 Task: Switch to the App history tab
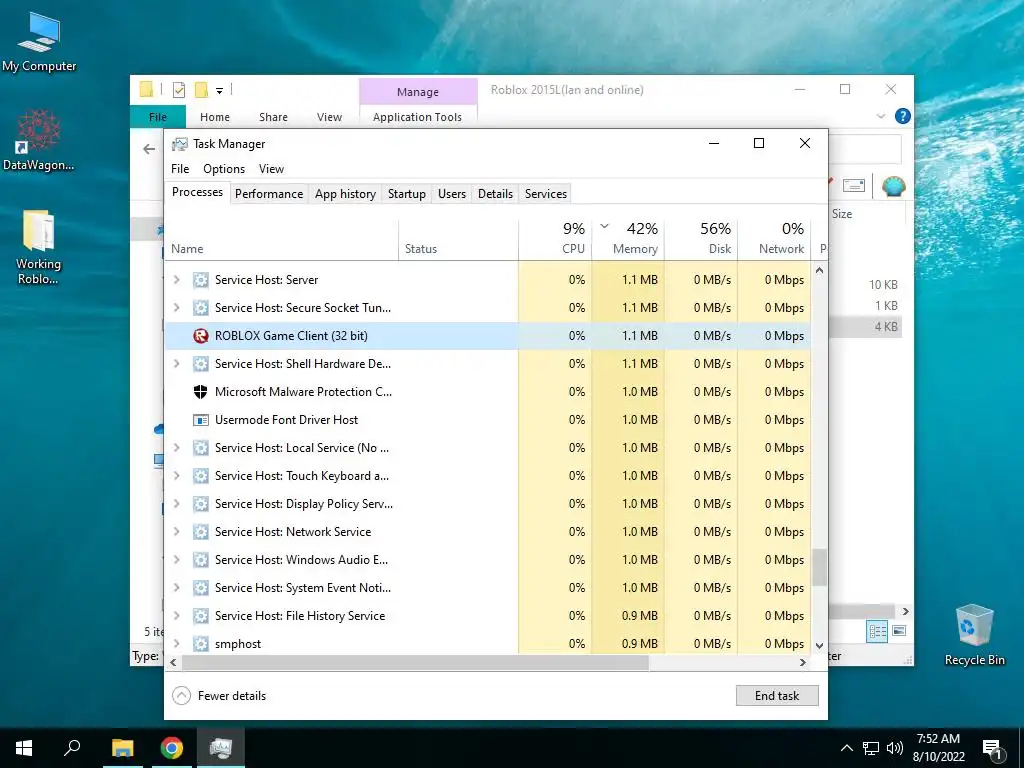click(x=345, y=194)
